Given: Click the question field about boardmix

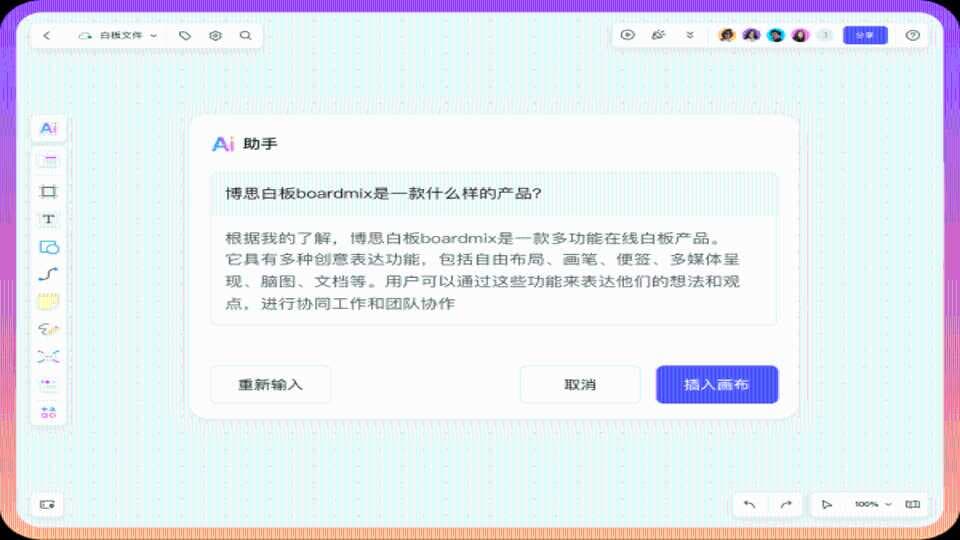Looking at the screenshot, I should [494, 193].
